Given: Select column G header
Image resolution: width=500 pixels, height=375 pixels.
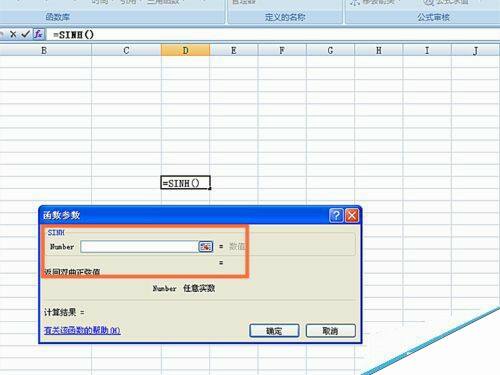Looking at the screenshot, I should tap(330, 51).
